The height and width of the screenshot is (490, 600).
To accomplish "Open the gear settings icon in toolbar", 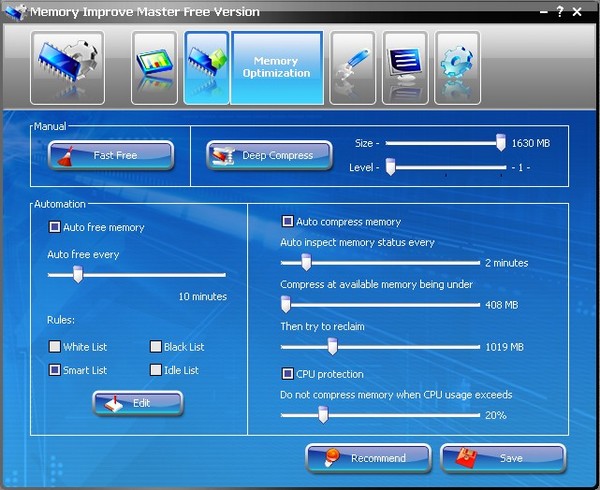I will tap(457, 68).
